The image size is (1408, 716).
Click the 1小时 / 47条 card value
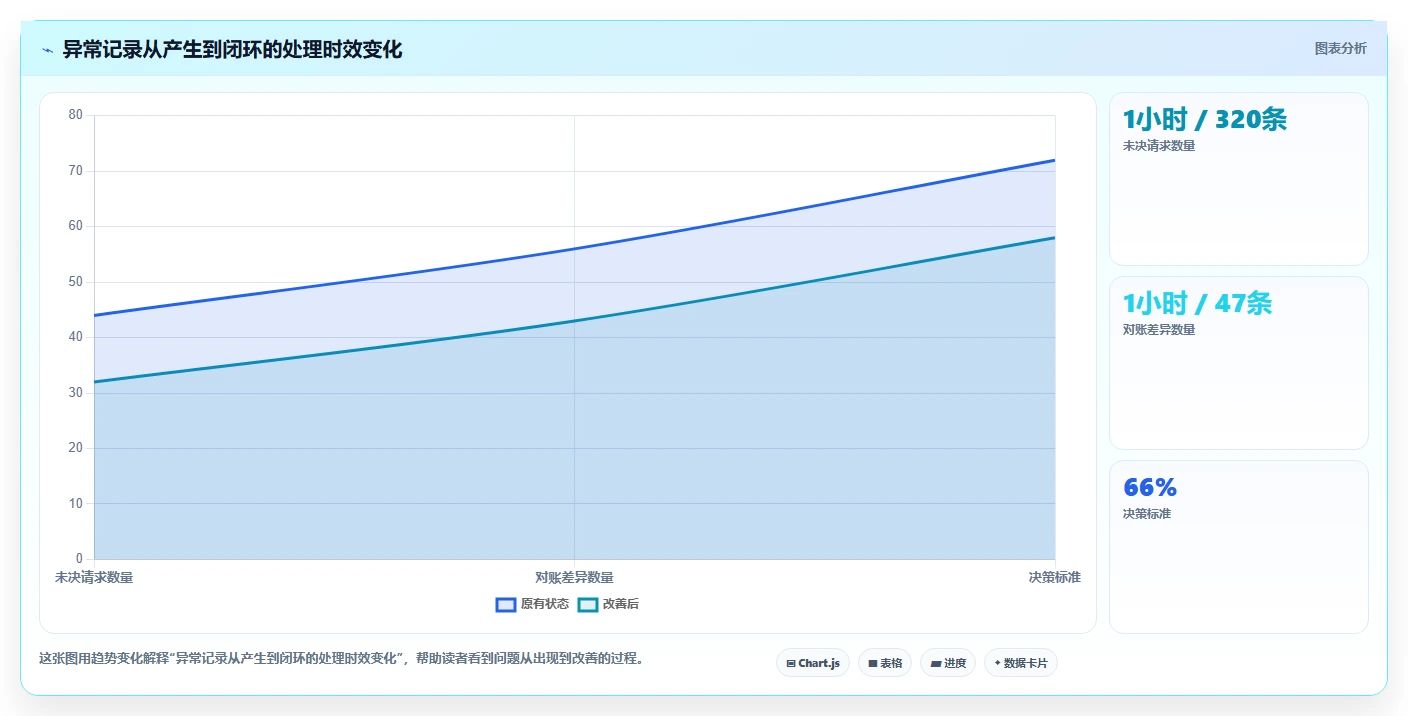tap(1198, 304)
